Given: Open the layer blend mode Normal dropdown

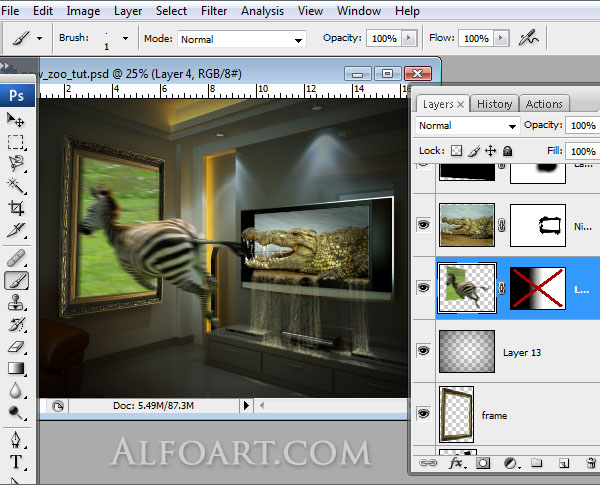Looking at the screenshot, I should (x=467, y=126).
